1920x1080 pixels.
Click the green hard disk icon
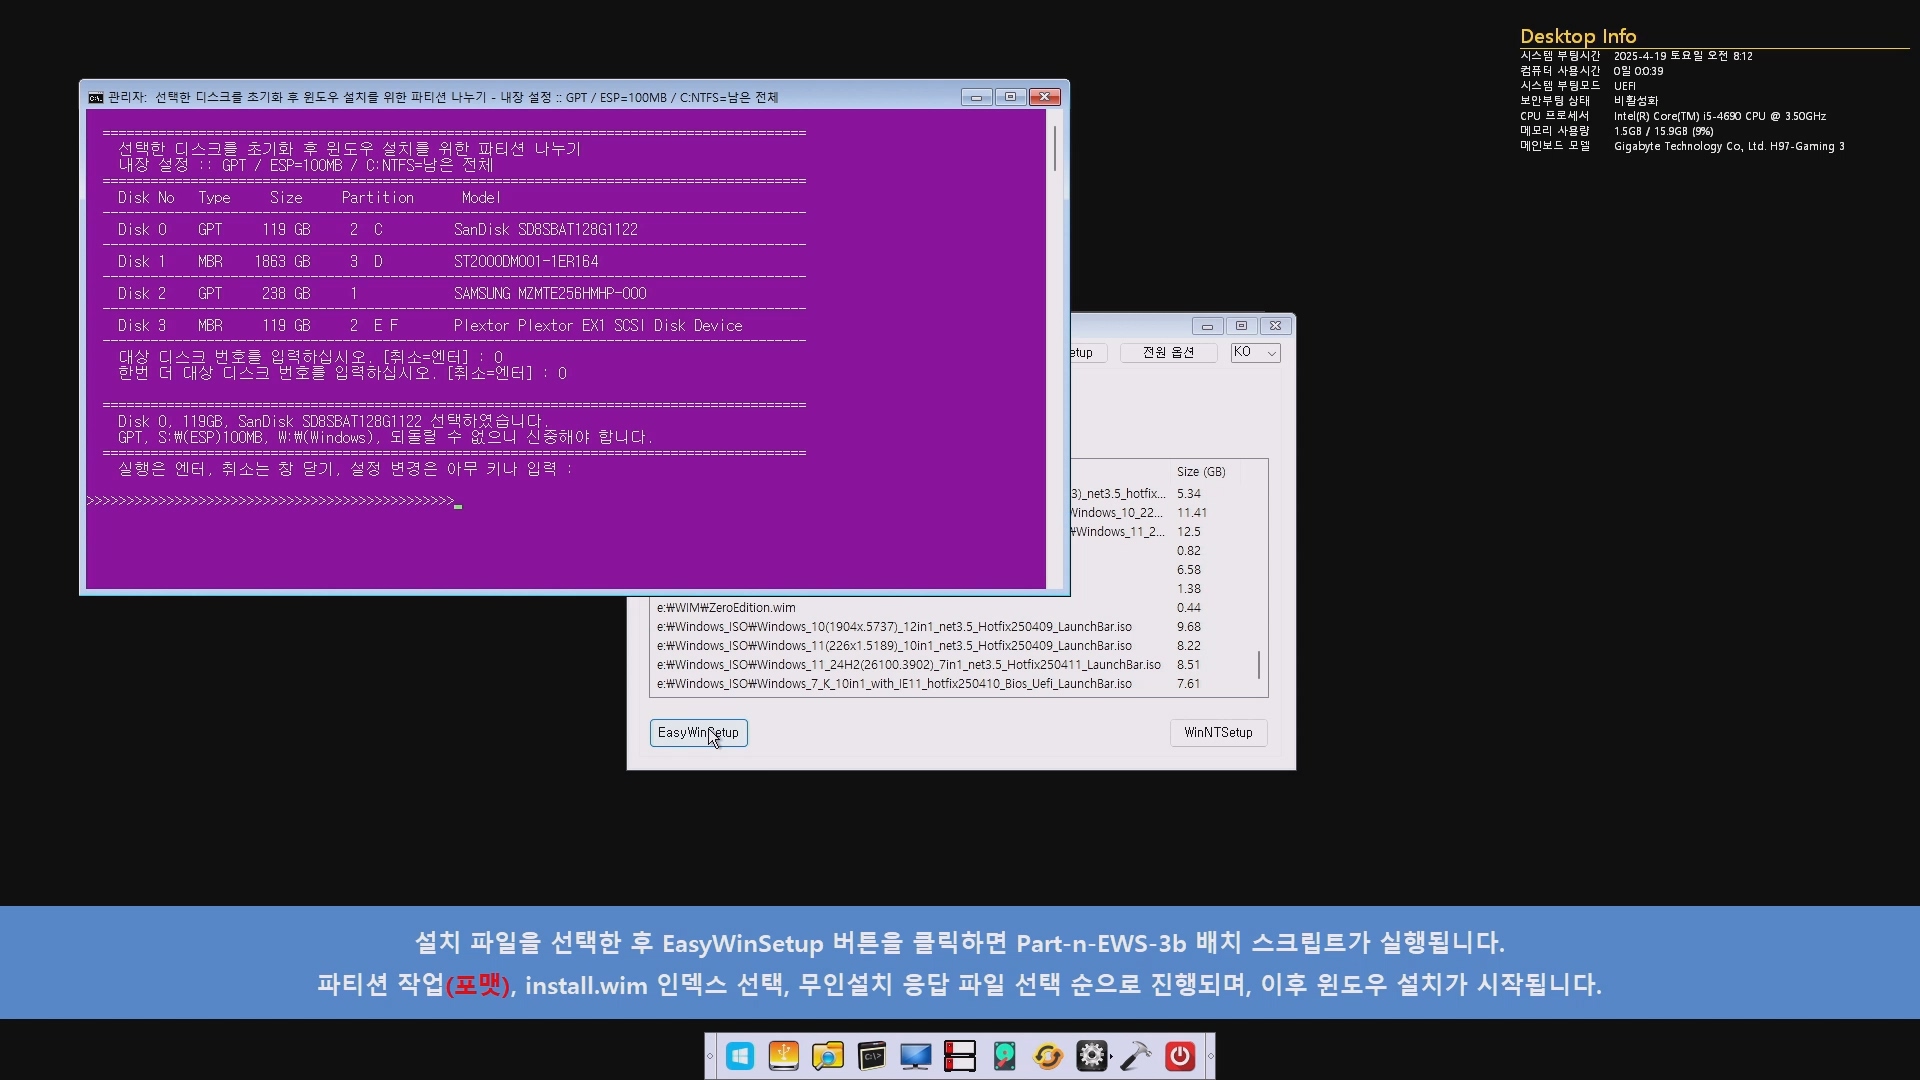coord(1004,1056)
